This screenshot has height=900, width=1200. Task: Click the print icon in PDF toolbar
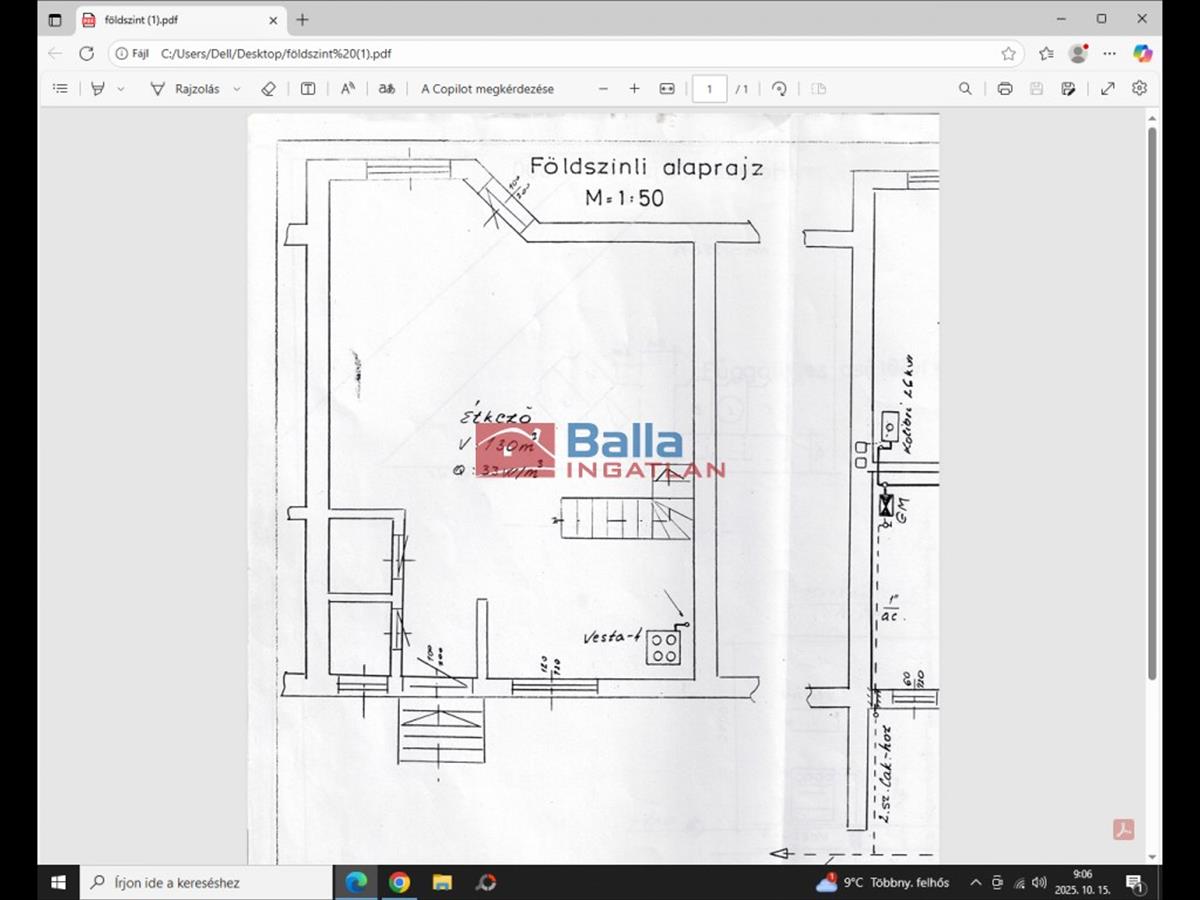coord(1005,89)
